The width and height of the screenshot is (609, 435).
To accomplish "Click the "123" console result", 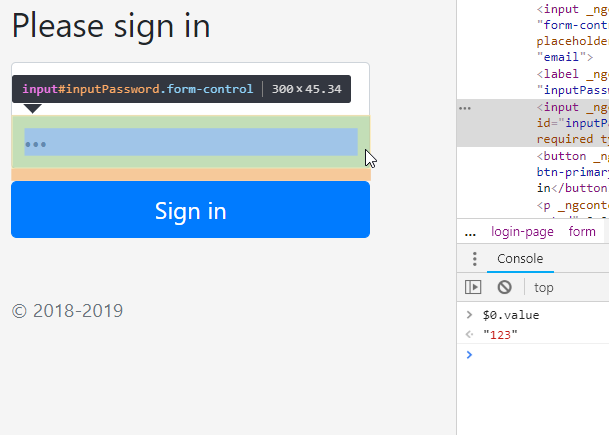I will pyautogui.click(x=500, y=334).
